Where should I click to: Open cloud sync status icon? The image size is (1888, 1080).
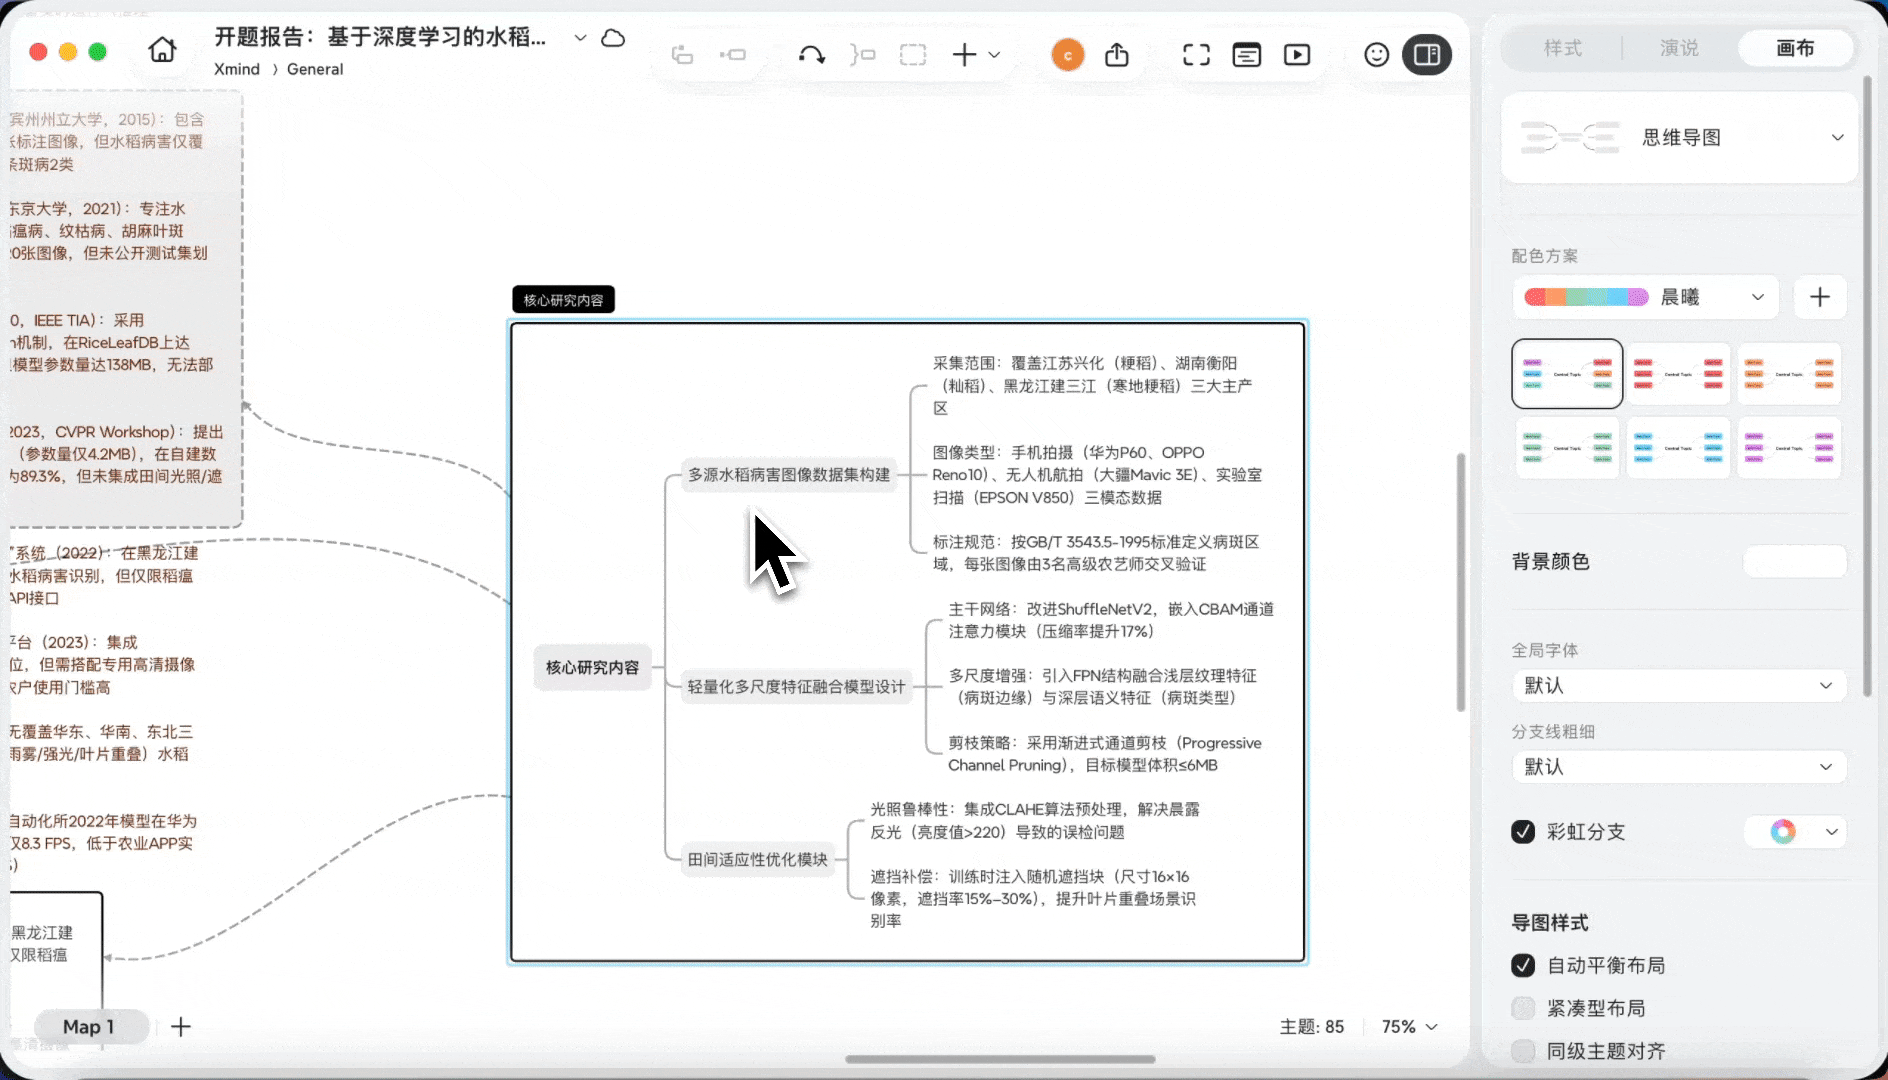coord(613,38)
